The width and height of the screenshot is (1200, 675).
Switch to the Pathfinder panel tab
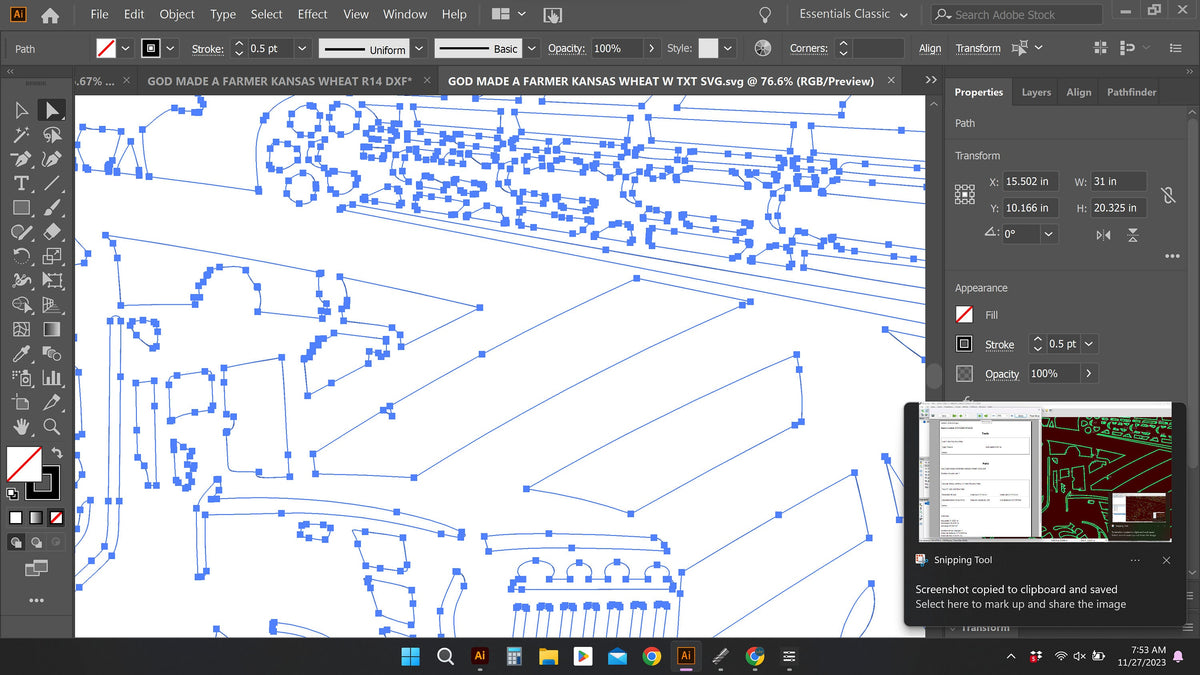(1131, 92)
